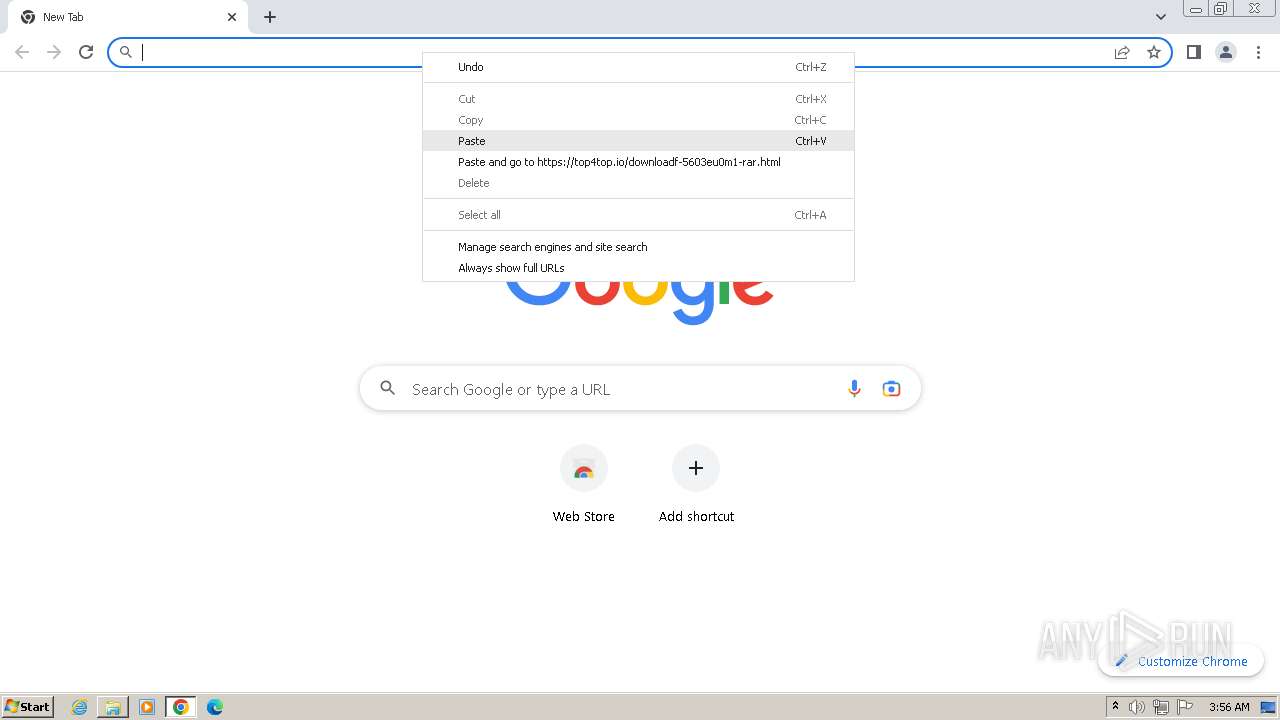Launch Microsoft Edge from the taskbar
Screen dimensions: 1280x720
coord(215,707)
